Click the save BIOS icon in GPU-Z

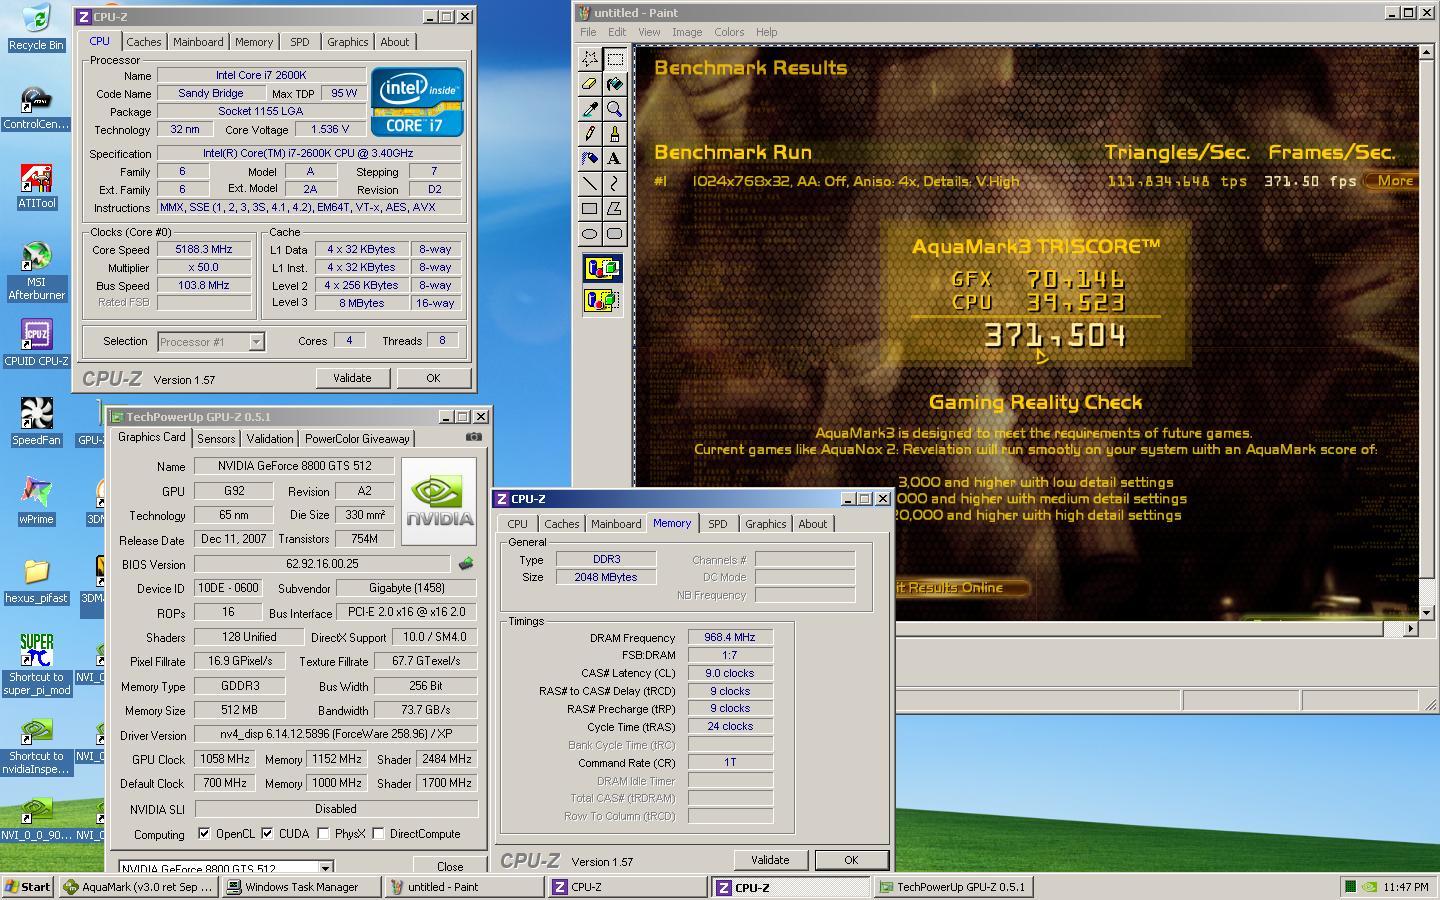[x=466, y=564]
